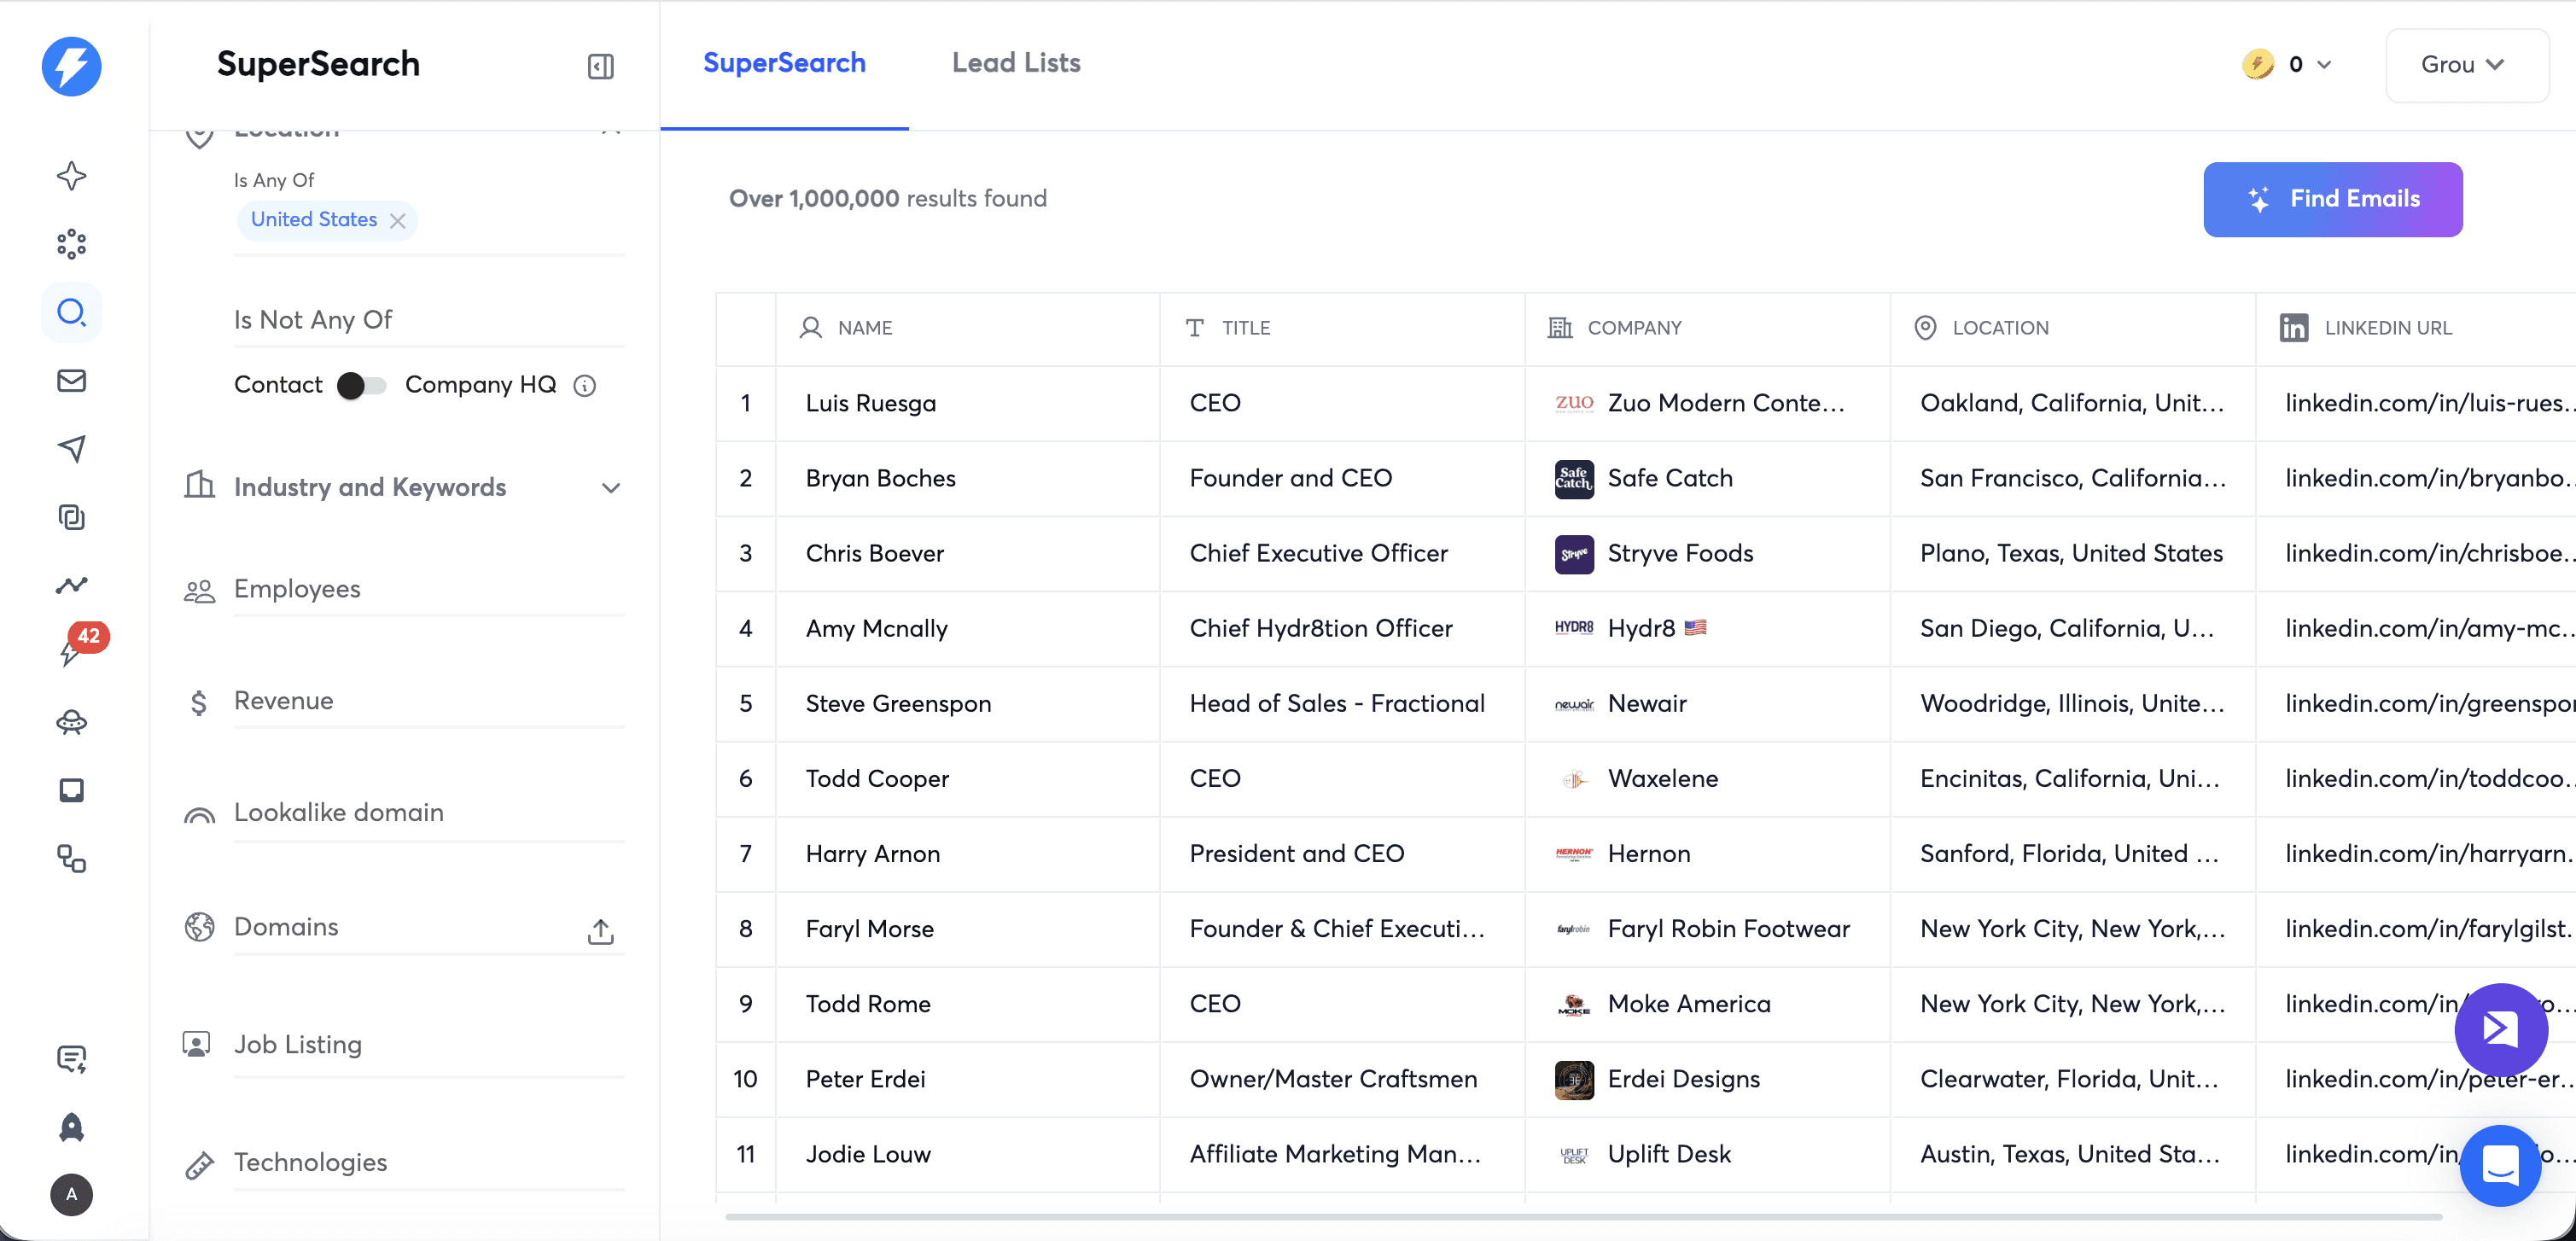The width and height of the screenshot is (2576, 1241).
Task: Open Todd Cooper's LinkedIn URL
Action: click(2428, 778)
